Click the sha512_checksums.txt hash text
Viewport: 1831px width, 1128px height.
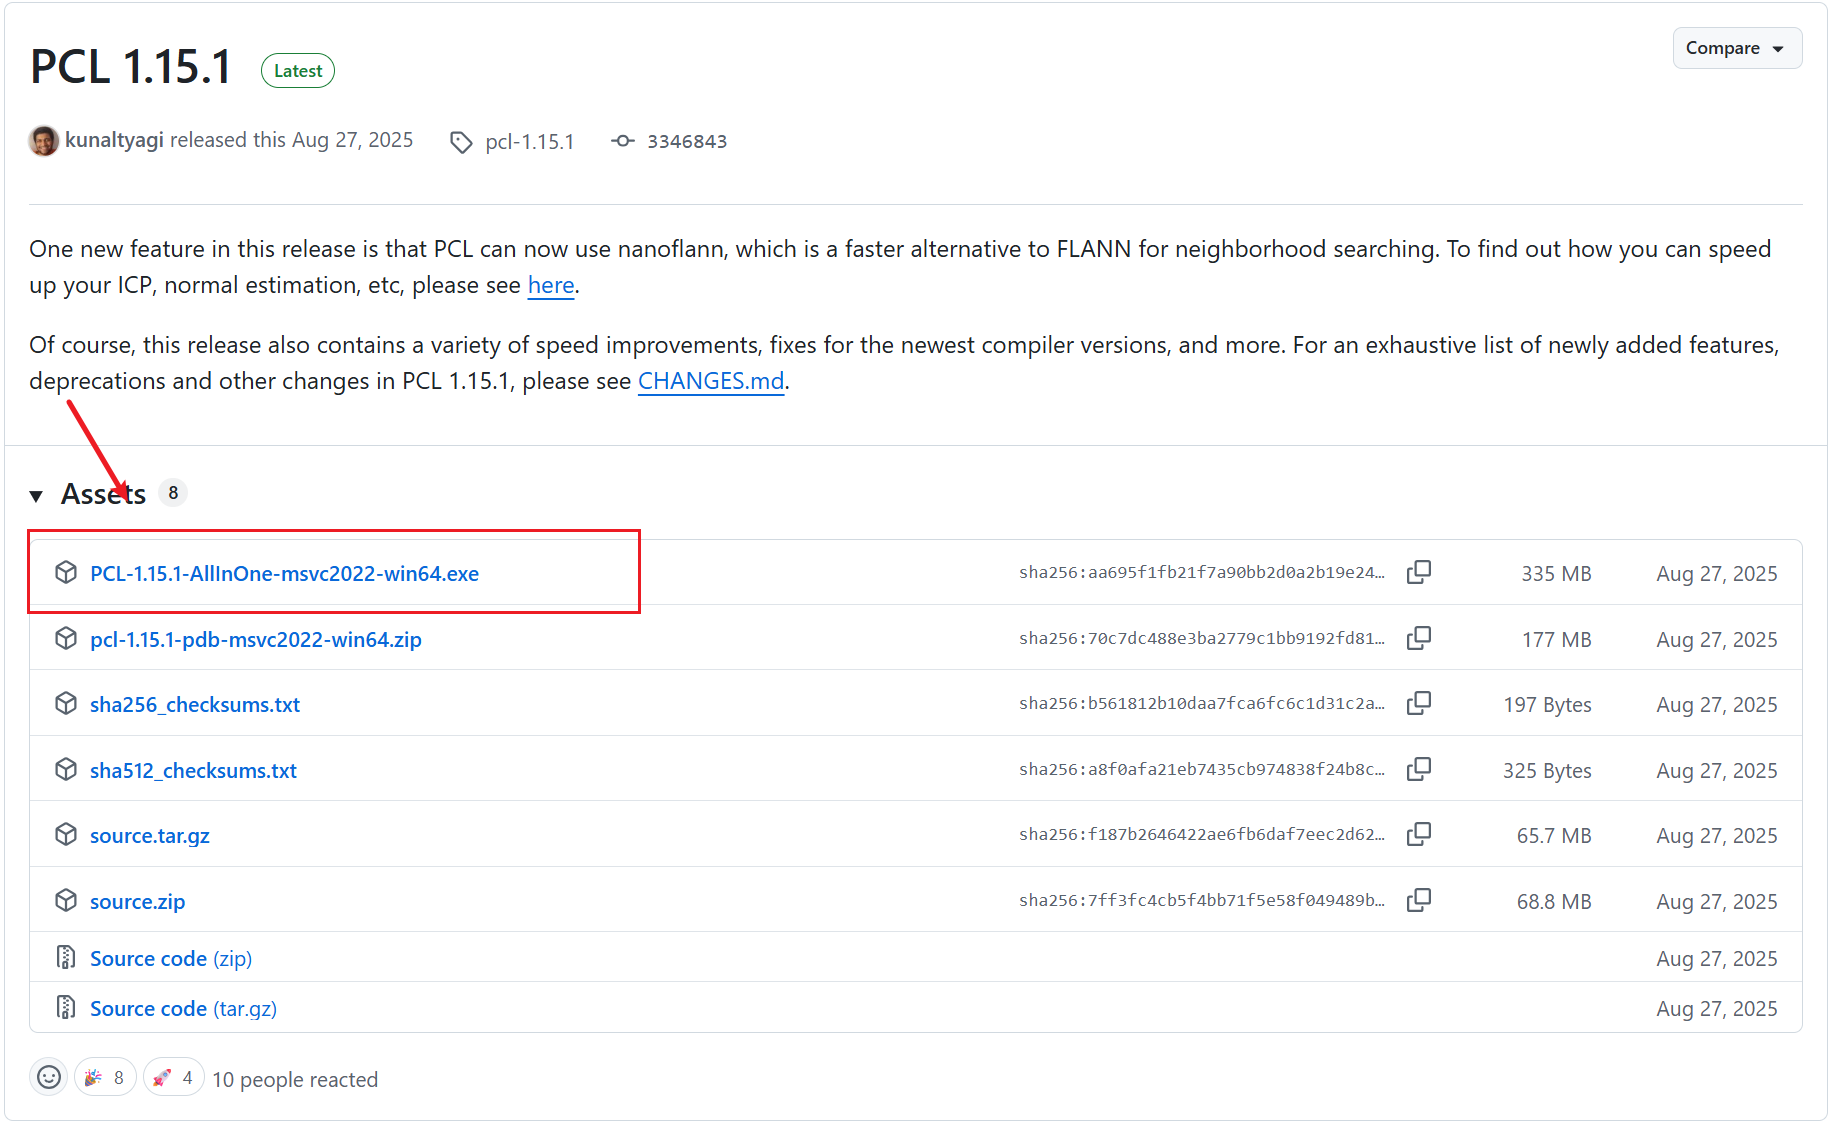(1202, 770)
